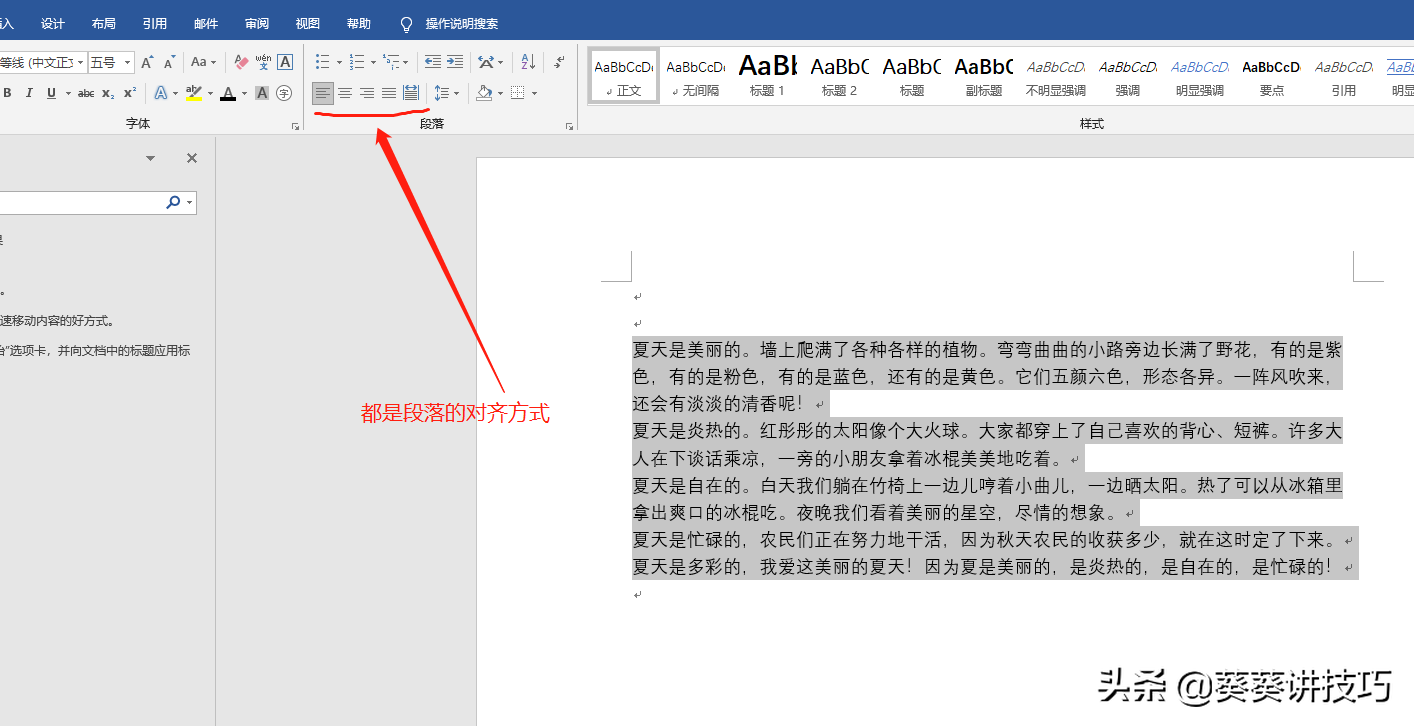Toggle bold formatting
Screen dimensions: 1414x726
click(x=8, y=92)
